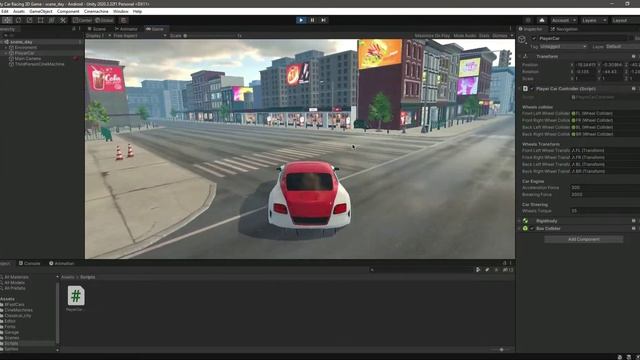Expand the PlayerCar tree arrow
Screen dimensions: 640x360
coord(6,53)
